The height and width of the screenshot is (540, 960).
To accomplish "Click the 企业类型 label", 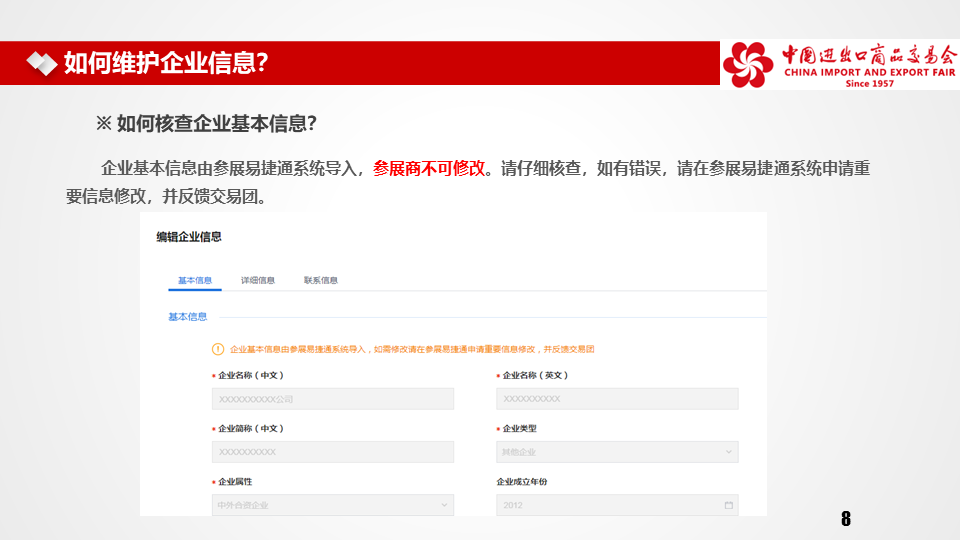I will click(x=519, y=429).
